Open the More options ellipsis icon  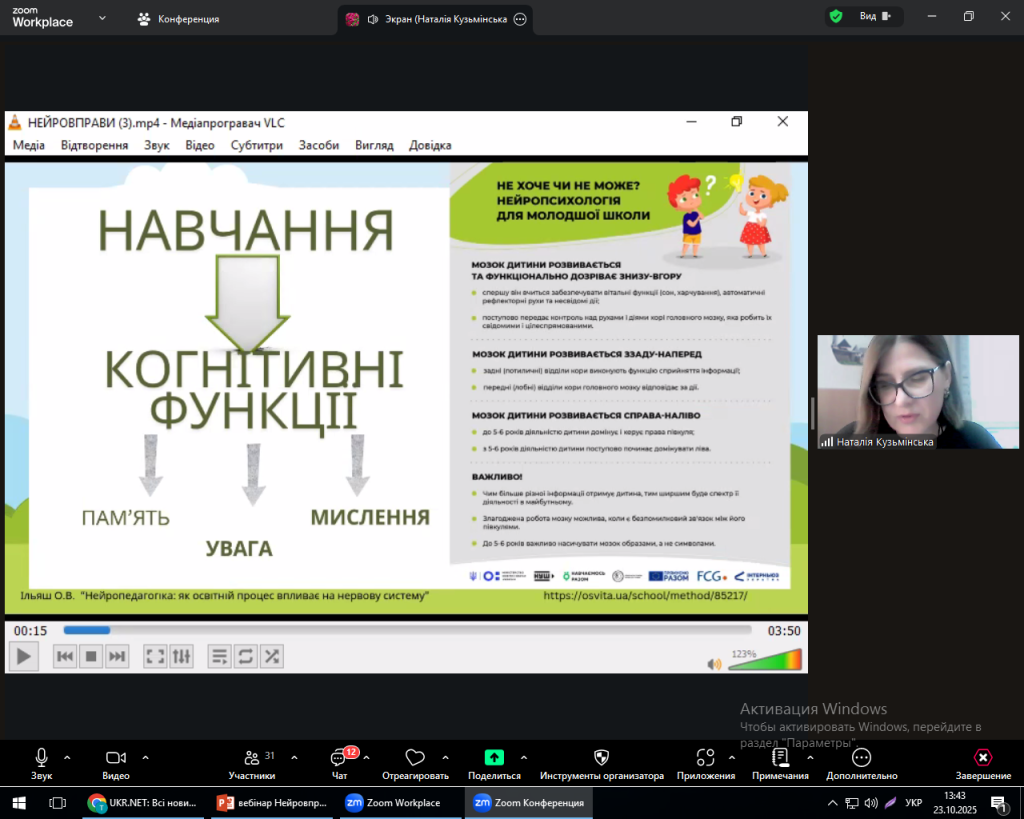pyautogui.click(x=861, y=758)
